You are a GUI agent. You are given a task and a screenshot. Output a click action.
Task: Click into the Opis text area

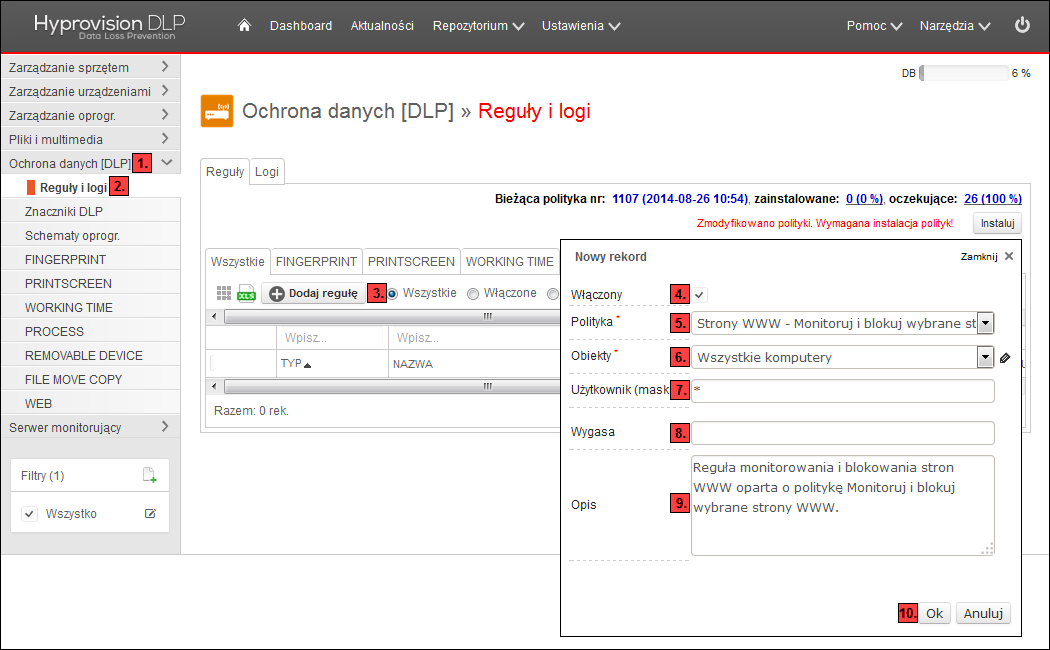[842, 505]
